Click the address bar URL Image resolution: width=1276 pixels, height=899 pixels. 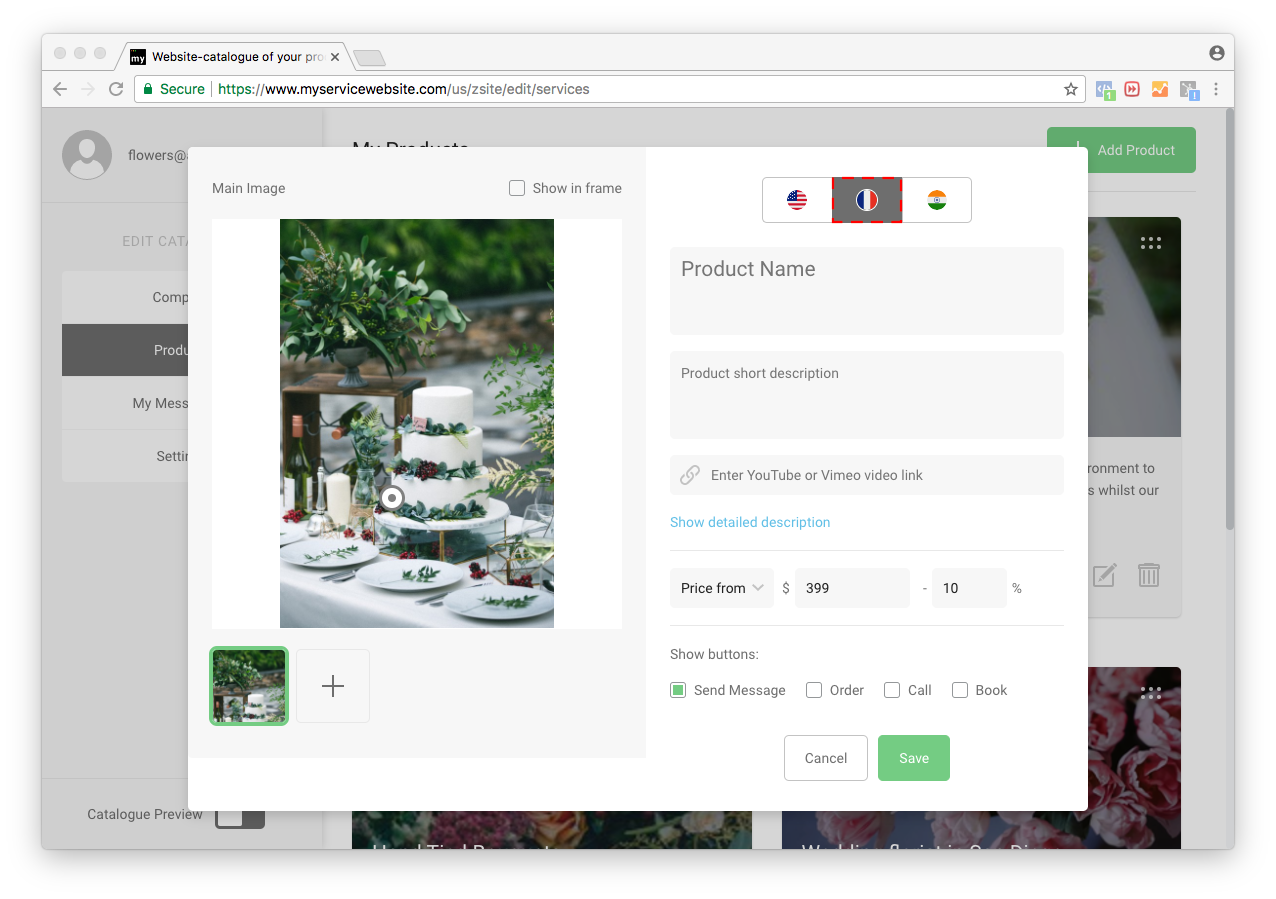(404, 89)
